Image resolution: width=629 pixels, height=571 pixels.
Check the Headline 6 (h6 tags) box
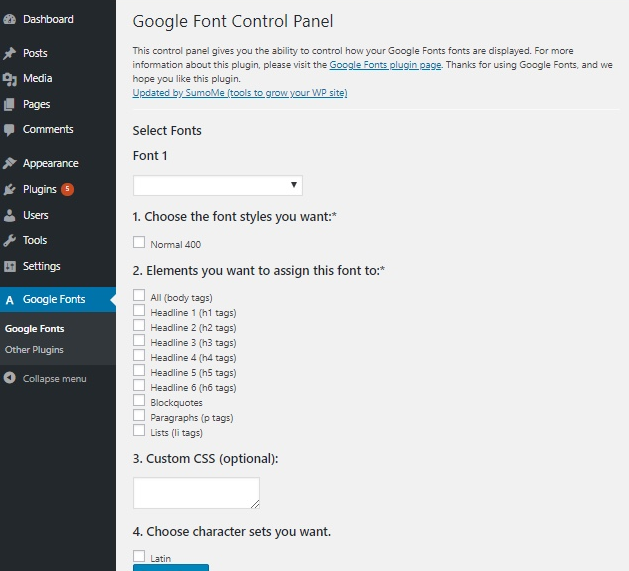click(x=139, y=385)
